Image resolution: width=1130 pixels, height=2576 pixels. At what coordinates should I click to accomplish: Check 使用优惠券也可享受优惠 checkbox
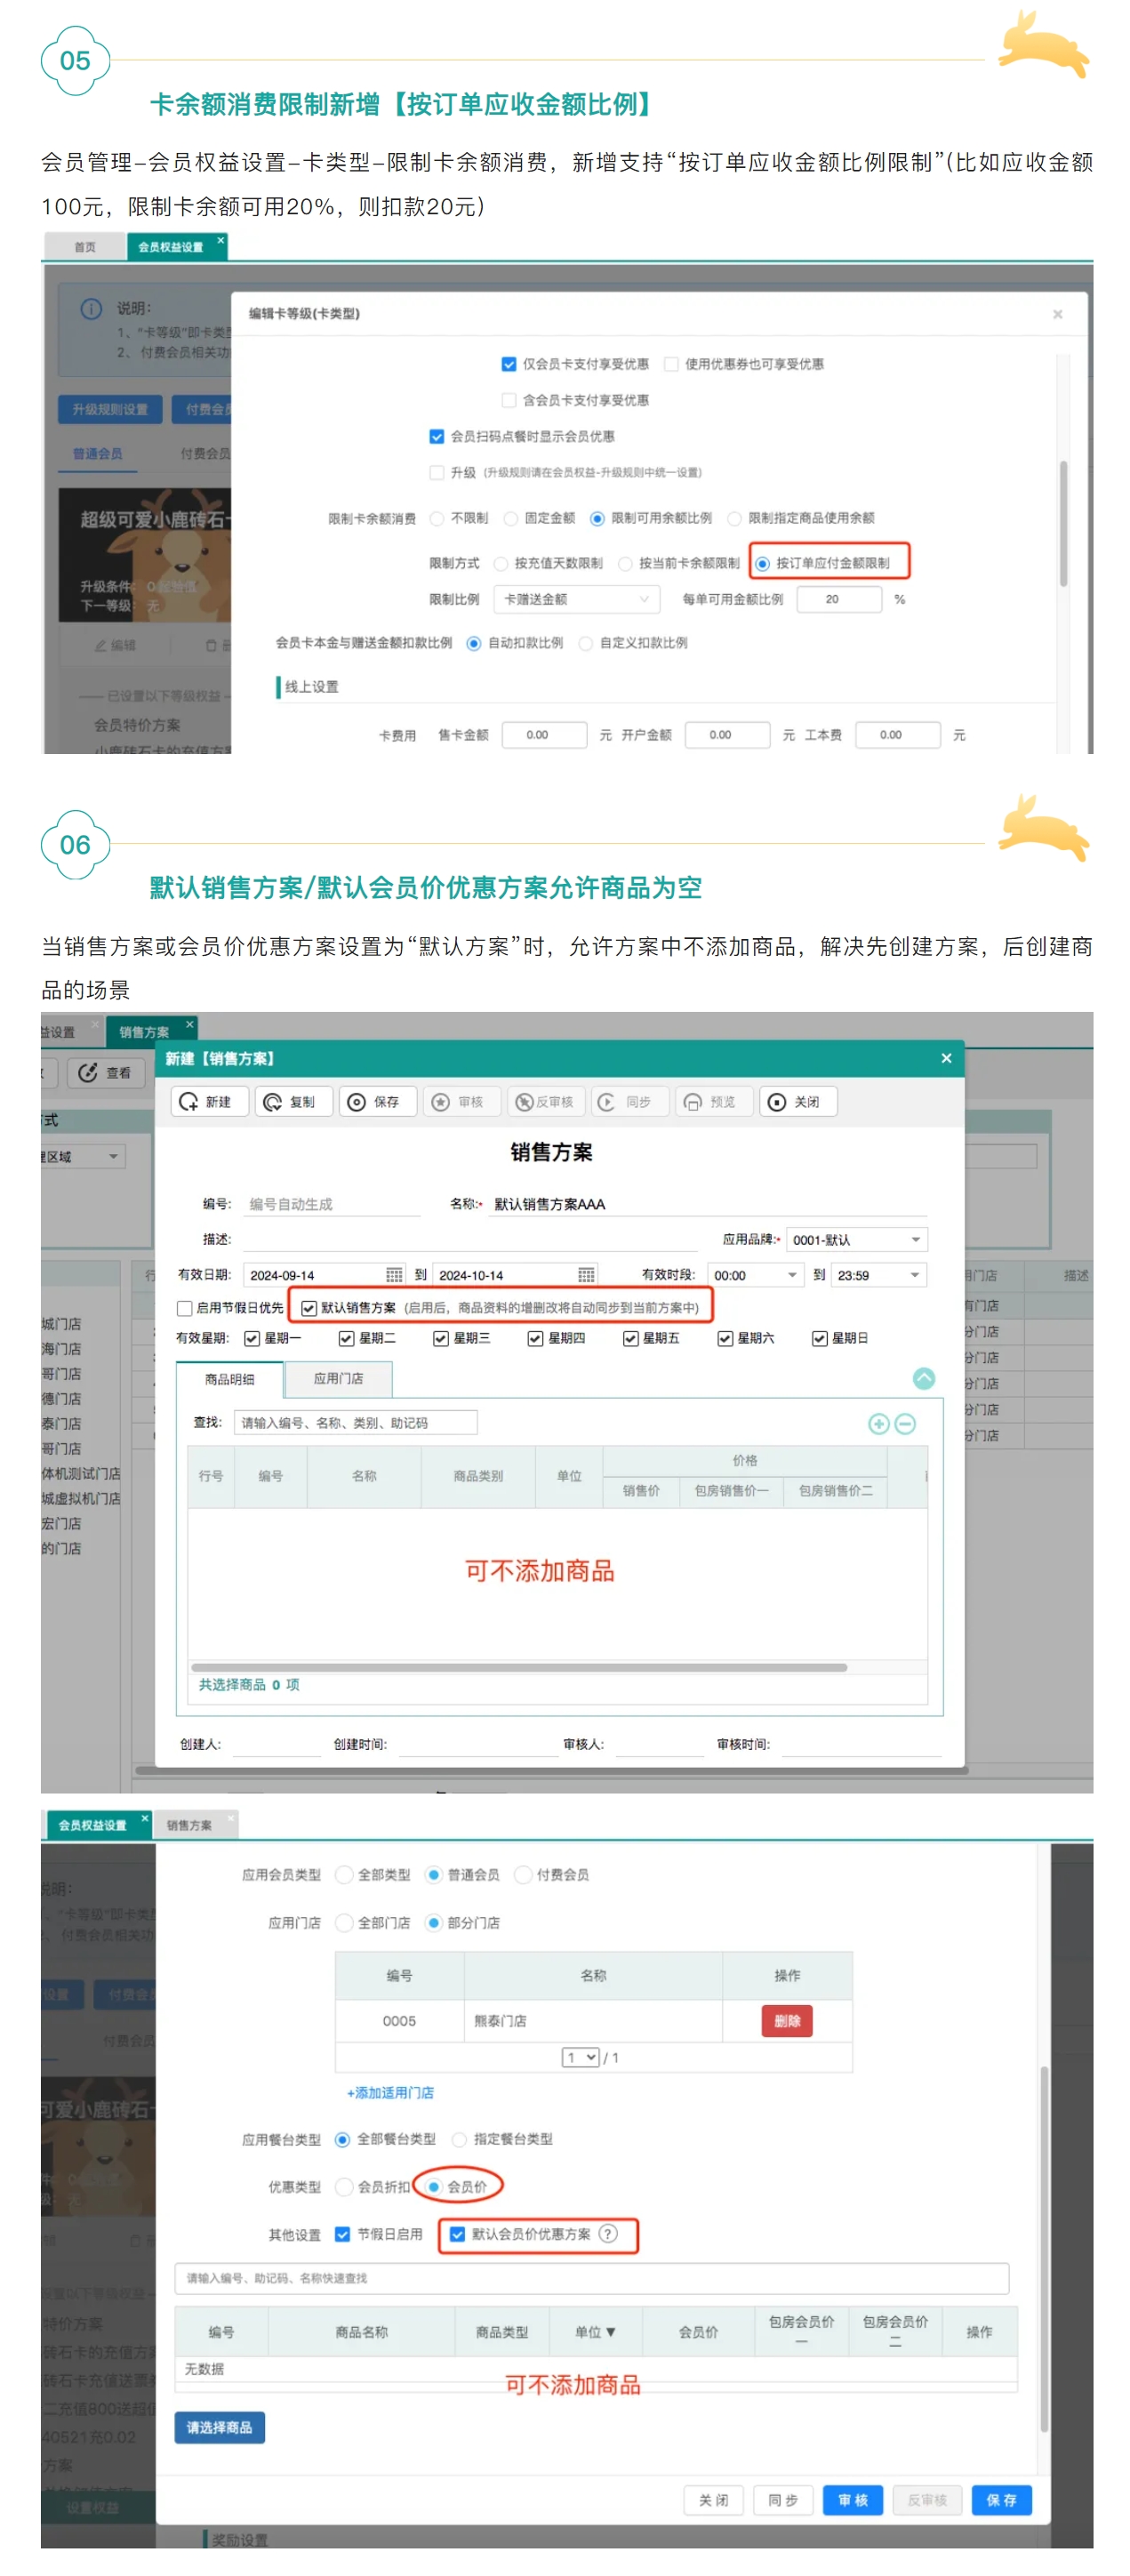[672, 364]
